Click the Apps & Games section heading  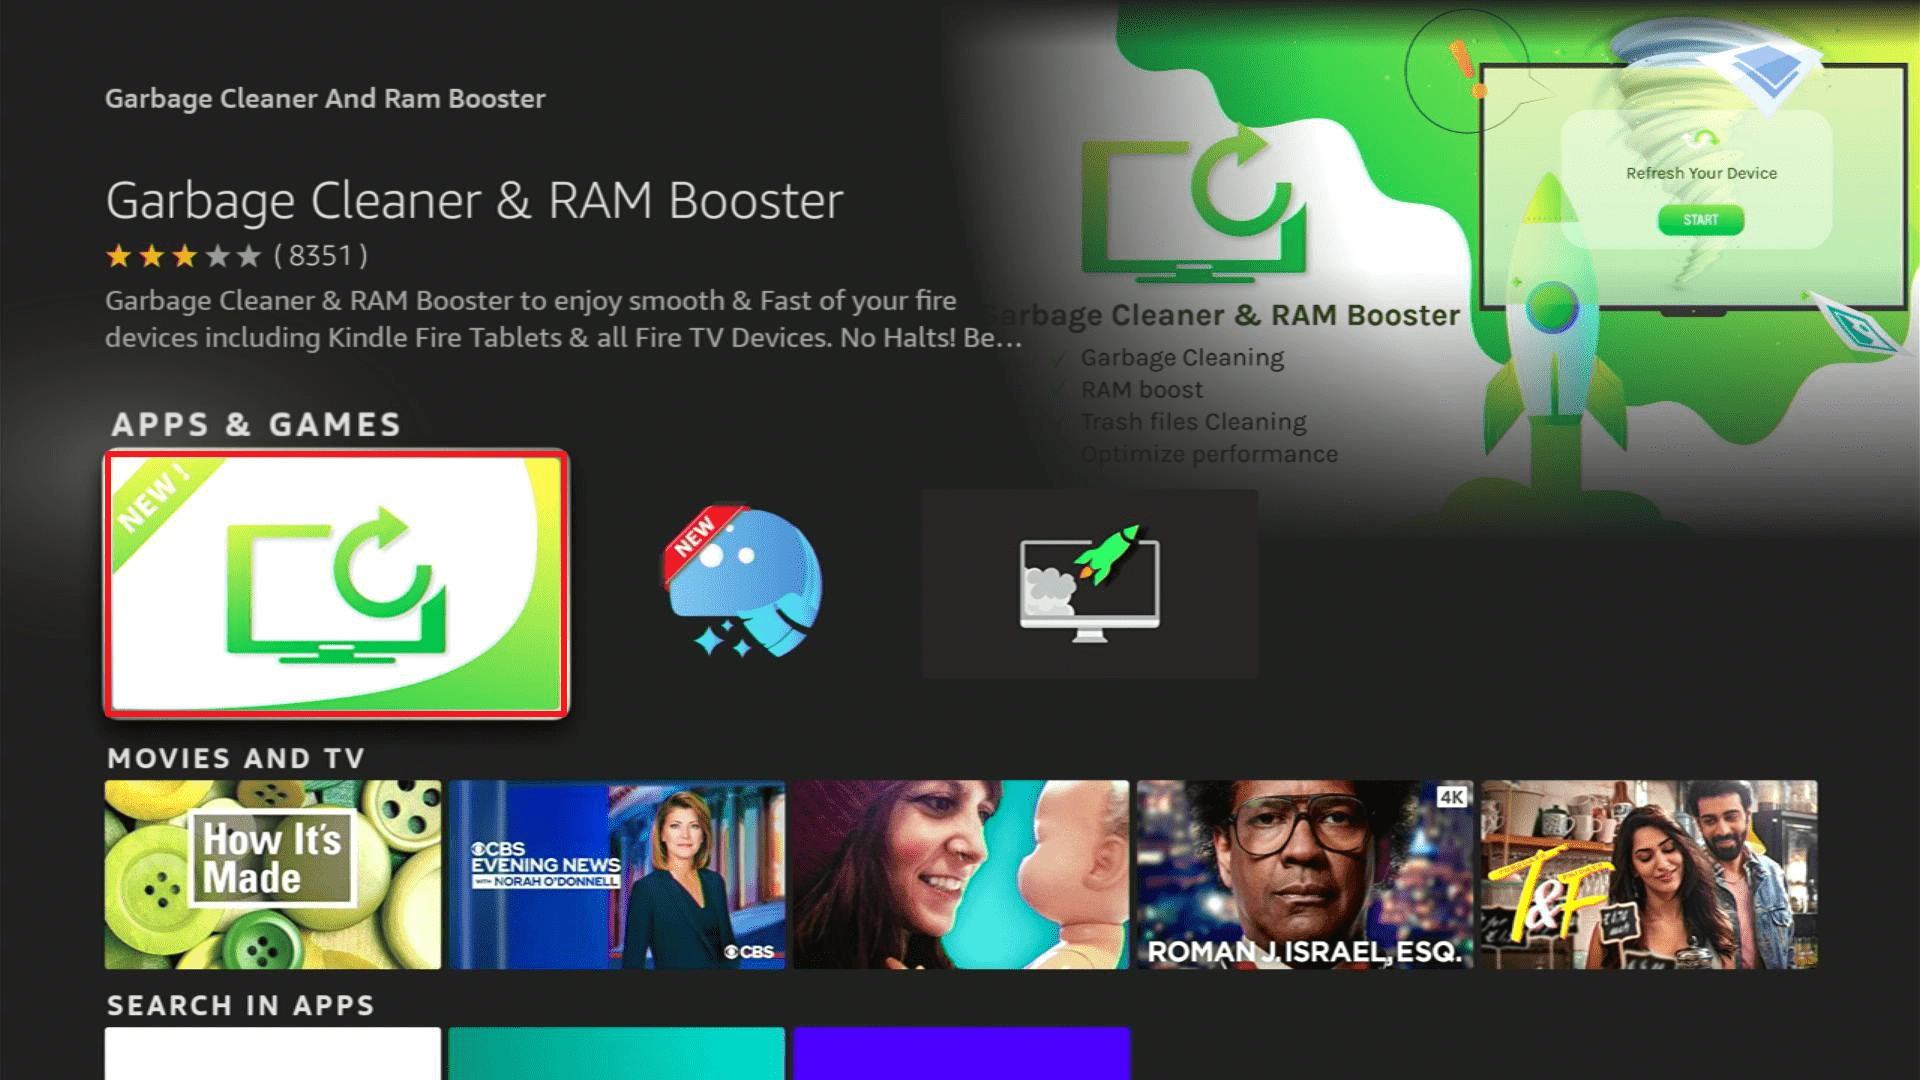tap(256, 424)
